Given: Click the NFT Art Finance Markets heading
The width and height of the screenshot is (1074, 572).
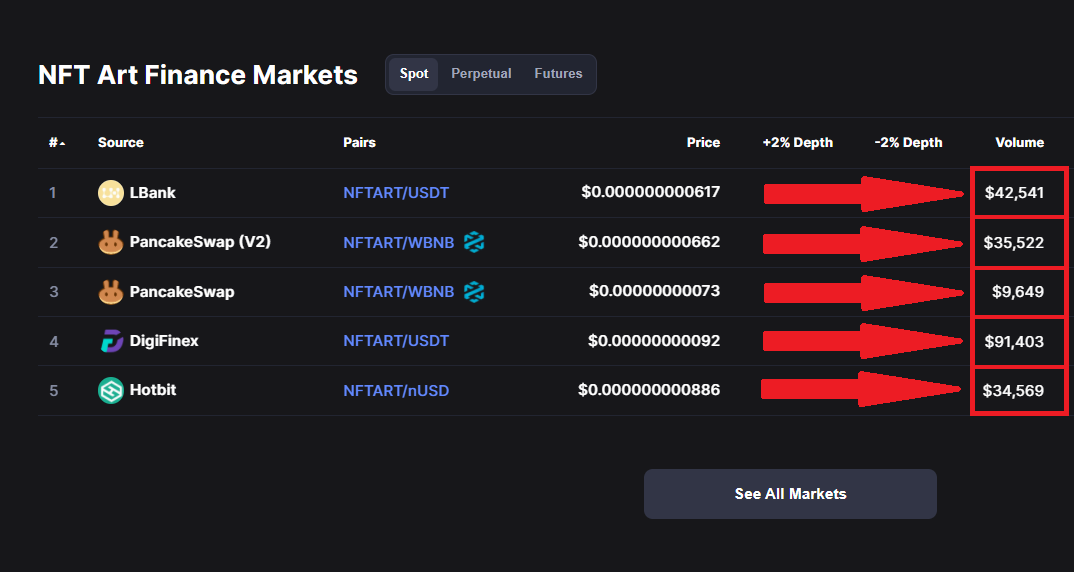Looking at the screenshot, I should tap(198, 75).
